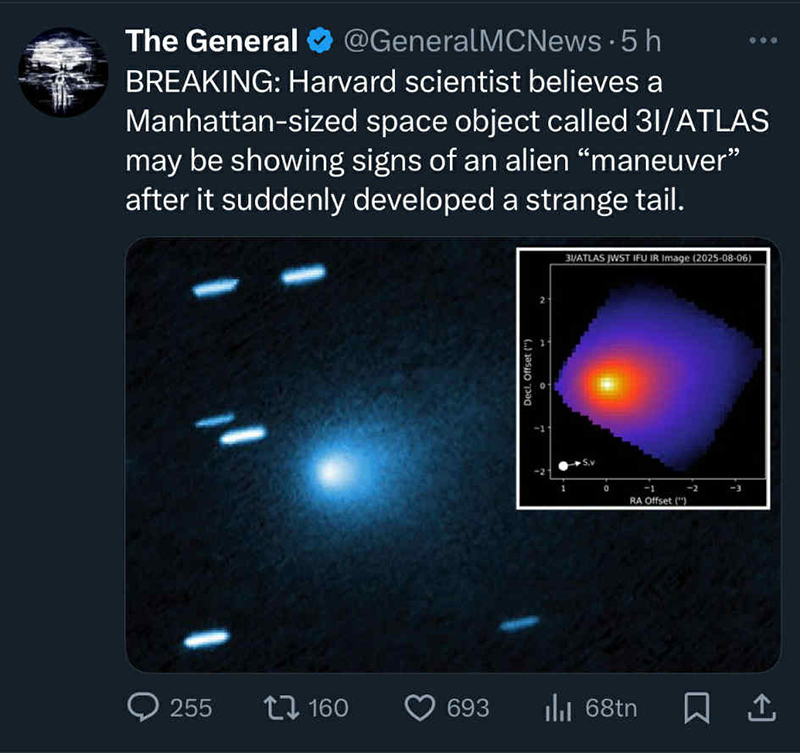800x753 pixels.
Task: Click the word BREAKING in the tweet
Action: pyautogui.click(x=202, y=81)
